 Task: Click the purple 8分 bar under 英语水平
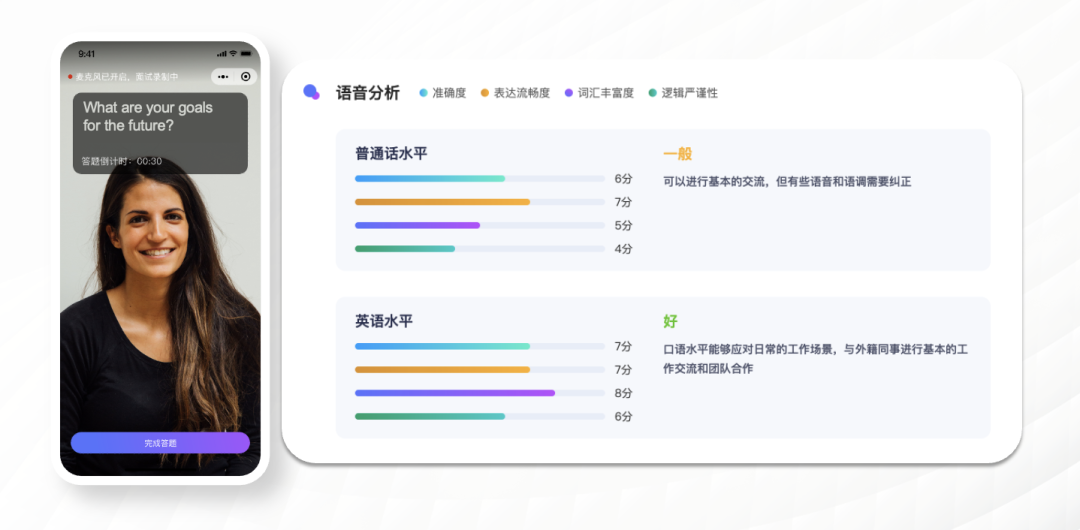(455, 393)
